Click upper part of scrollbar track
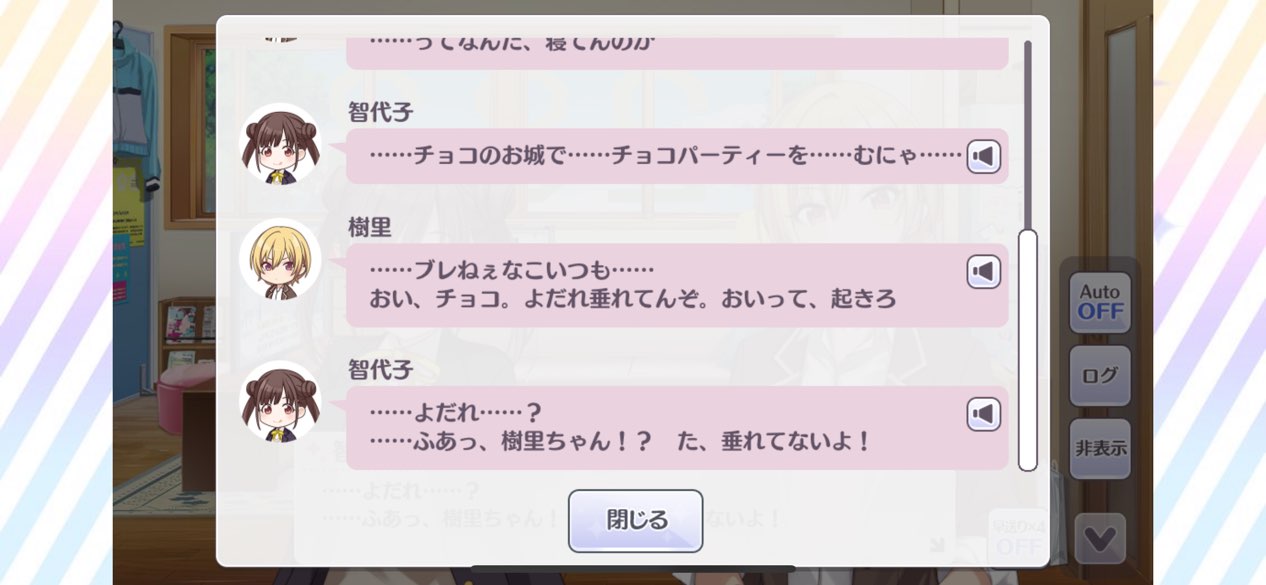 (x=1028, y=135)
